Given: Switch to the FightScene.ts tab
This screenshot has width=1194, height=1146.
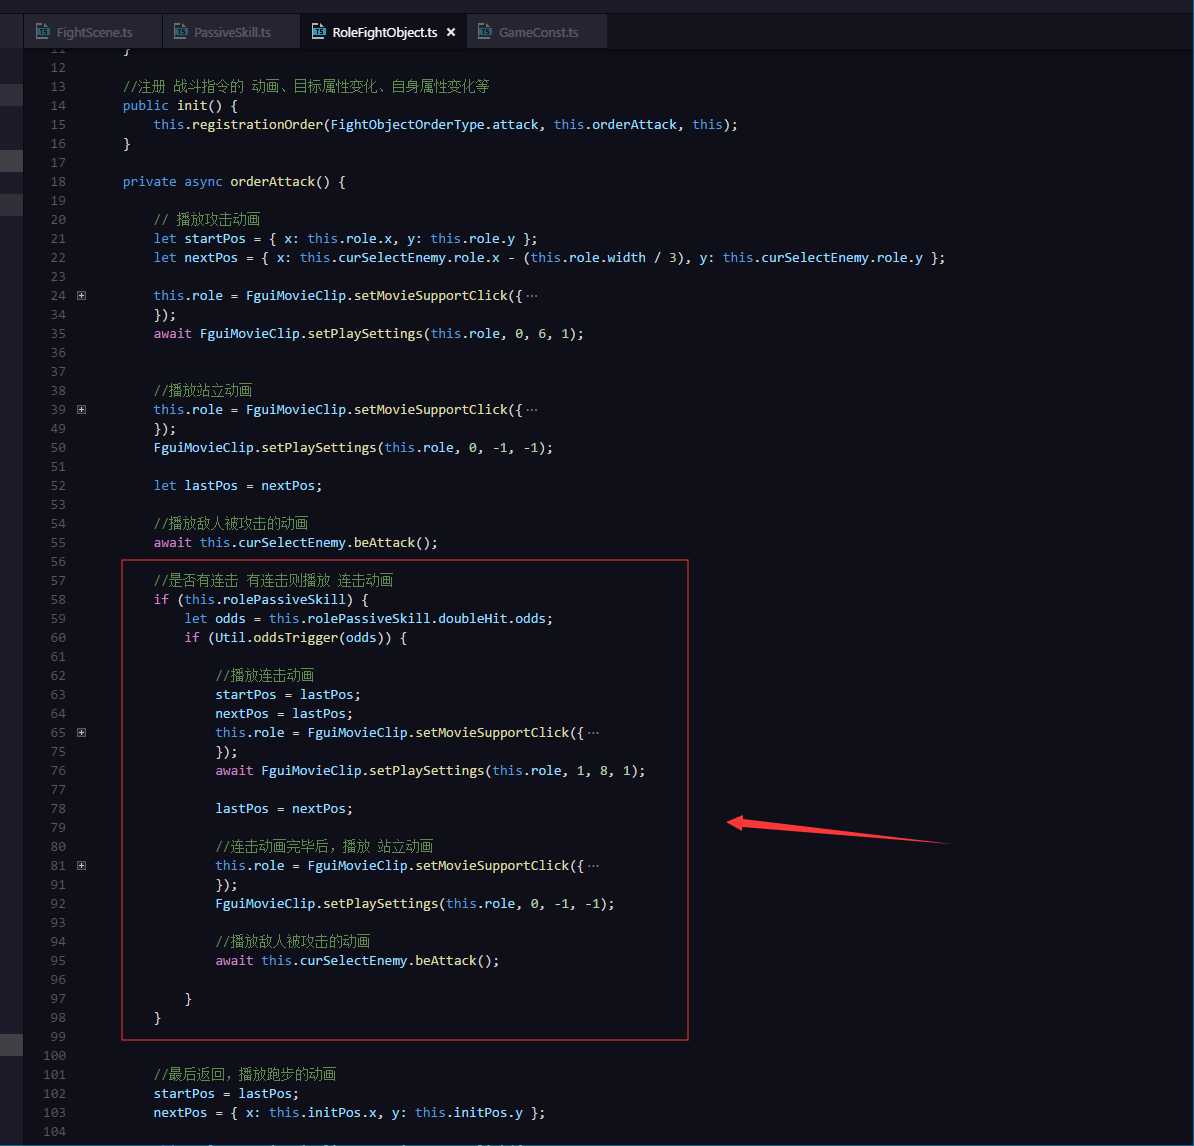Looking at the screenshot, I should [93, 32].
